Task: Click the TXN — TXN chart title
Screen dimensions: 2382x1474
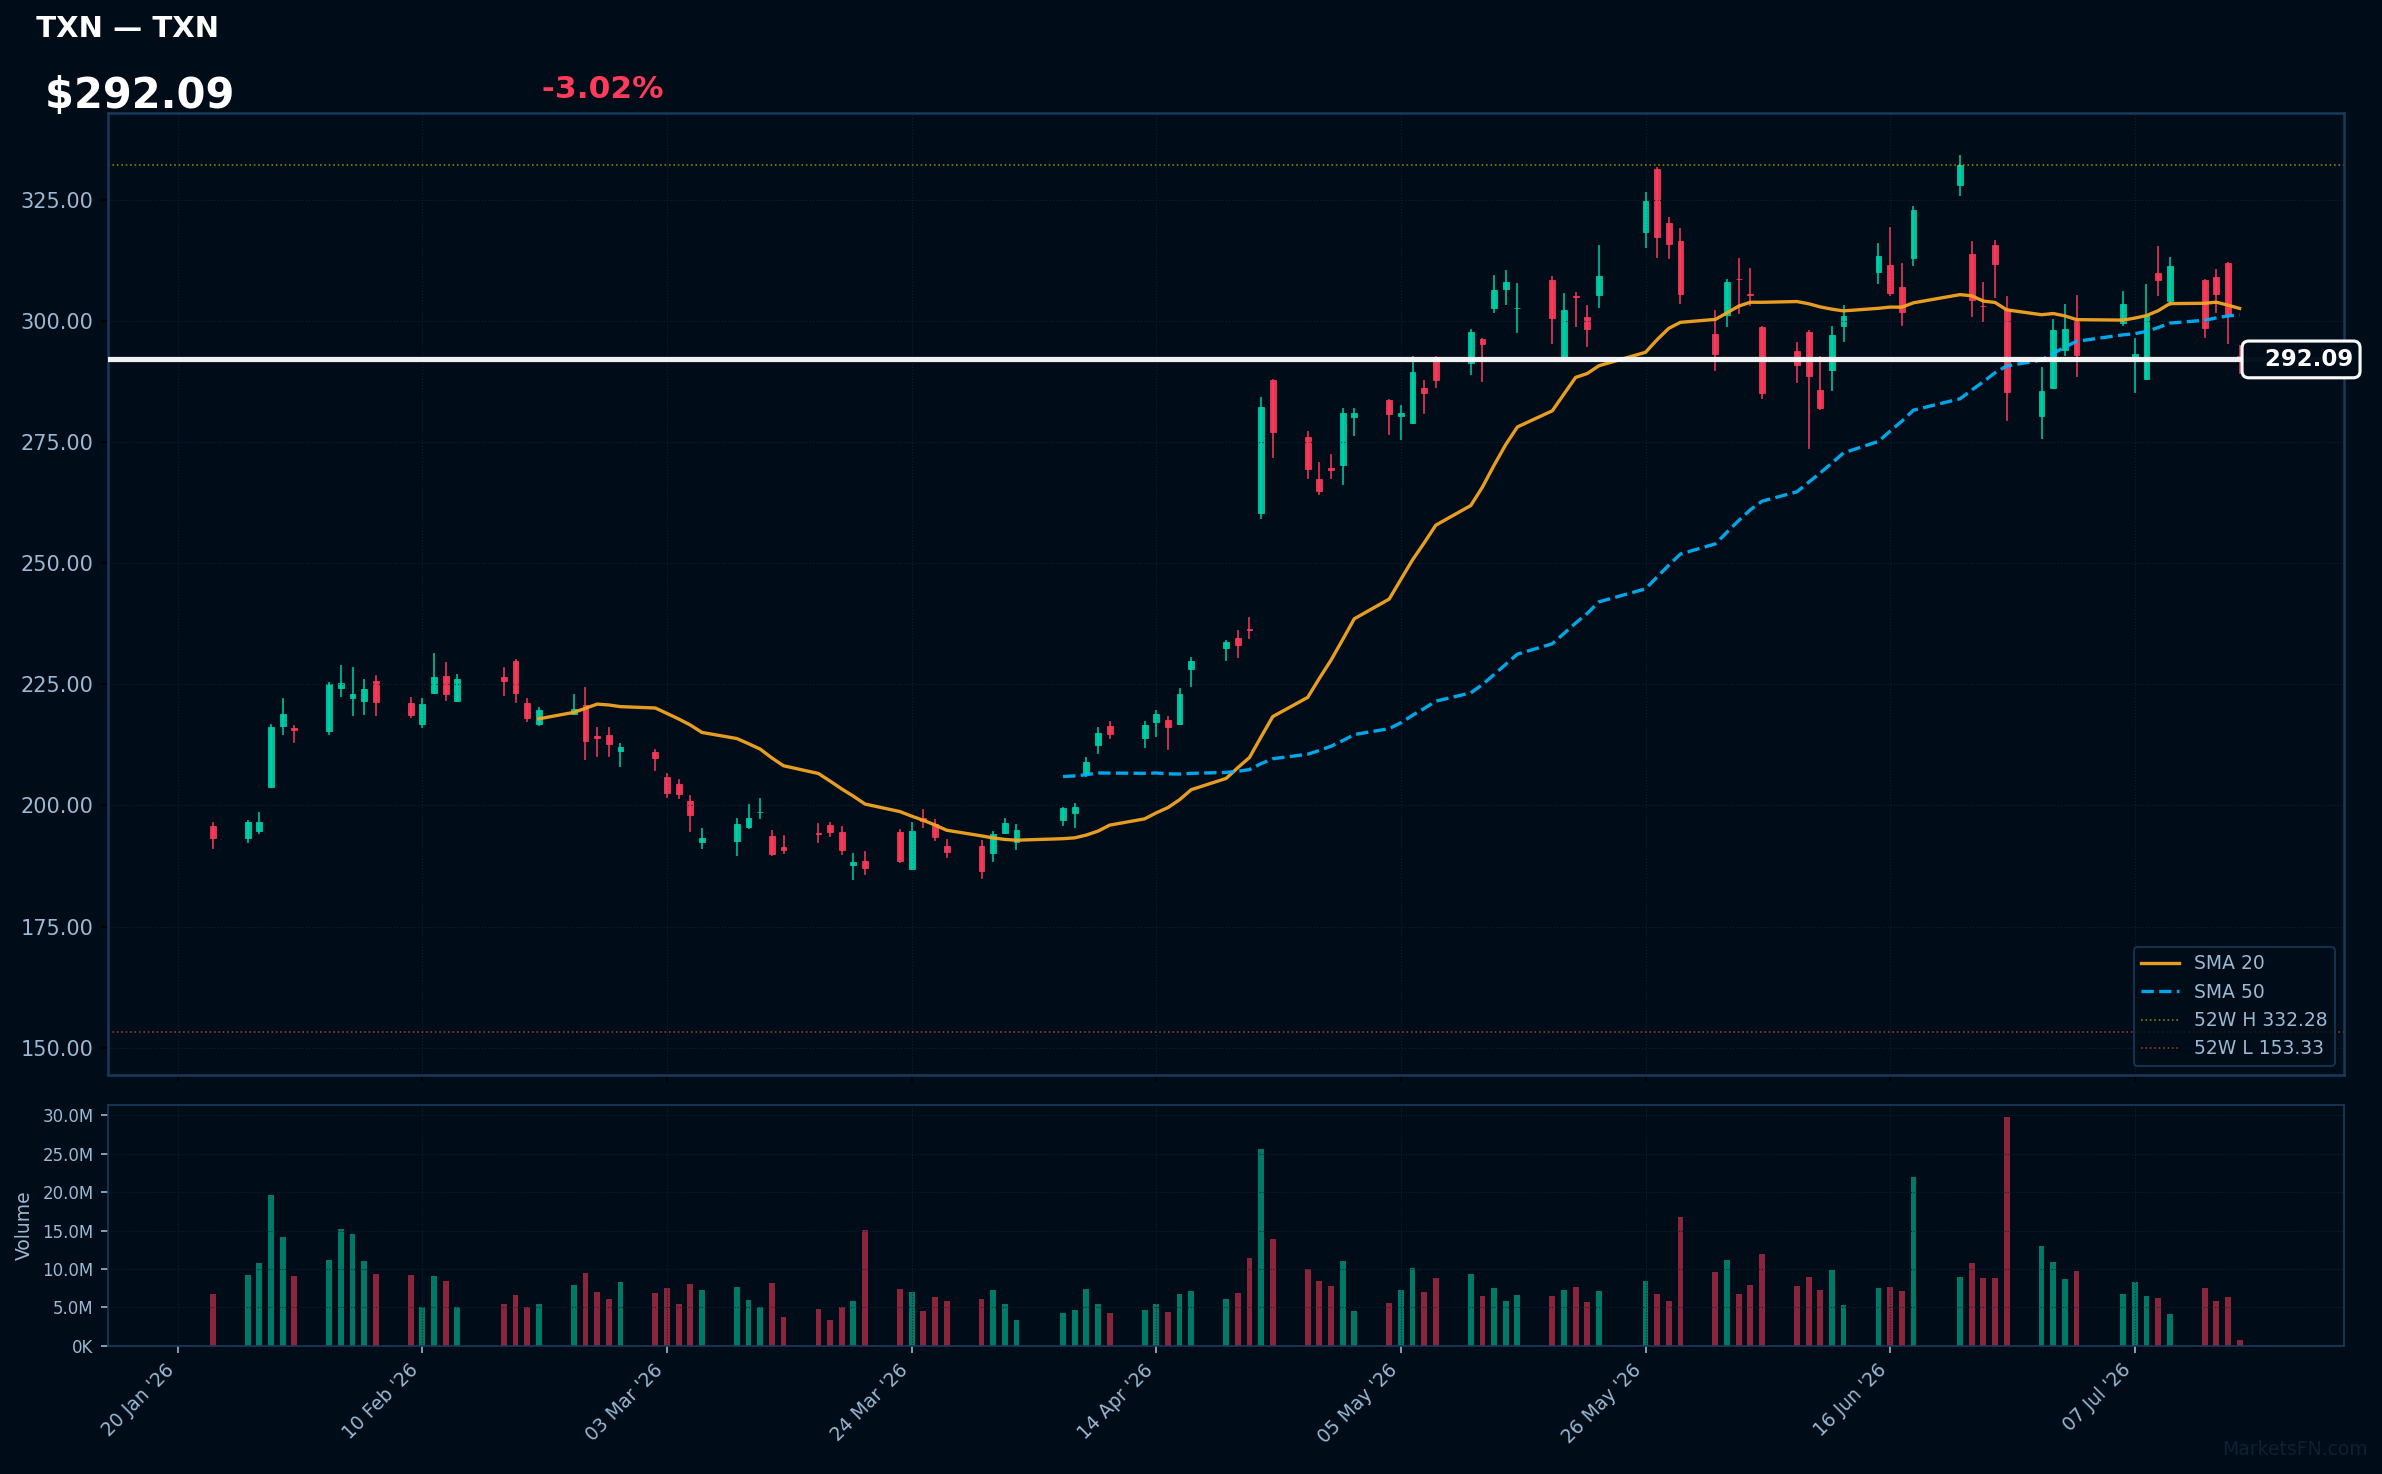Action: (x=127, y=27)
